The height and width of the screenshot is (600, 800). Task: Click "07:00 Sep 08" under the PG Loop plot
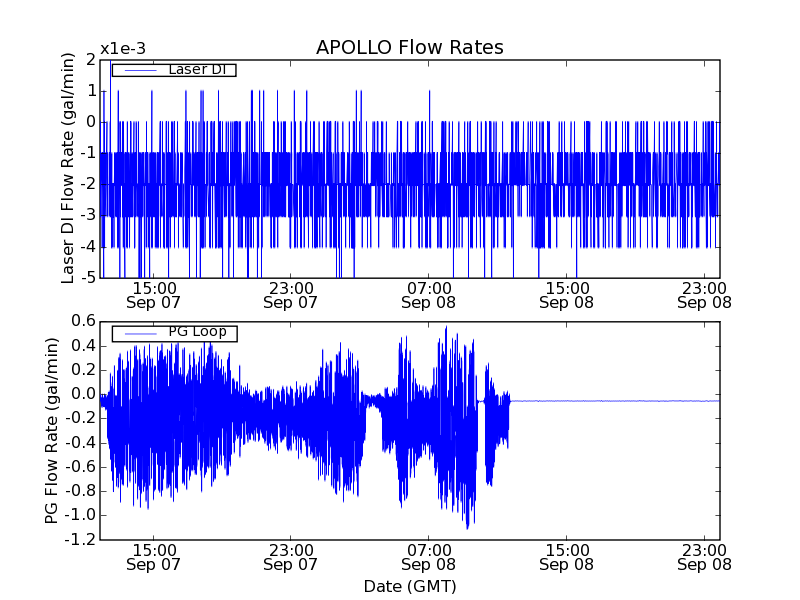coord(429,558)
